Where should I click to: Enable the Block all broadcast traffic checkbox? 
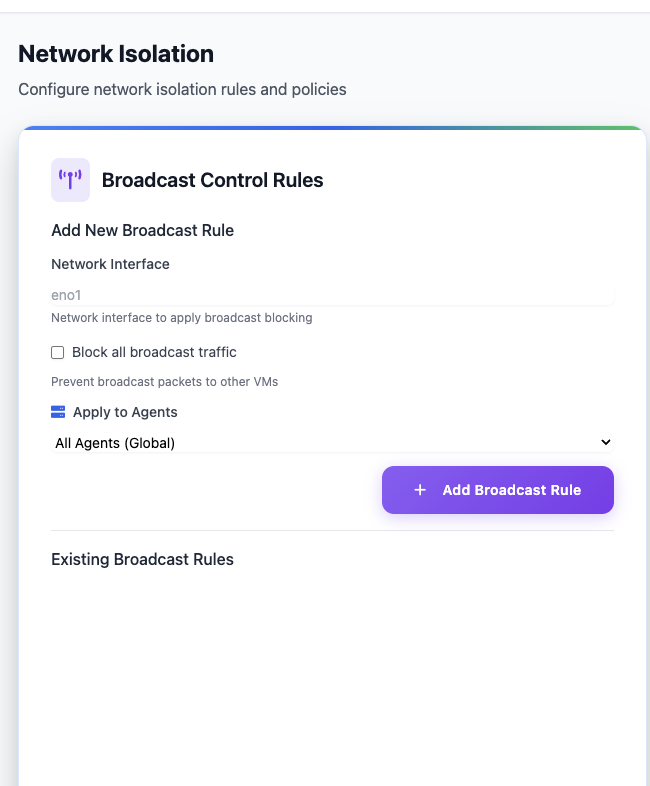(x=58, y=352)
